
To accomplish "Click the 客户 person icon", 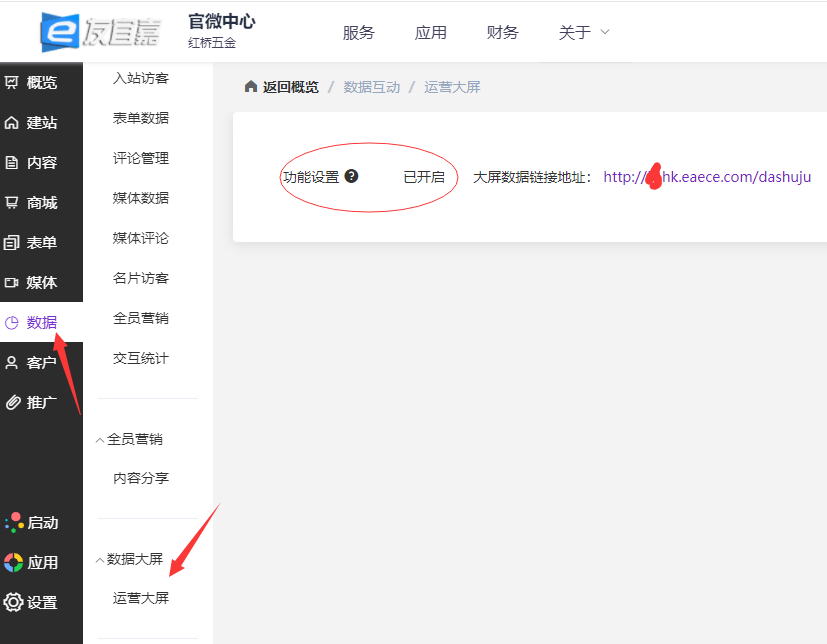I will pyautogui.click(x=11, y=362).
